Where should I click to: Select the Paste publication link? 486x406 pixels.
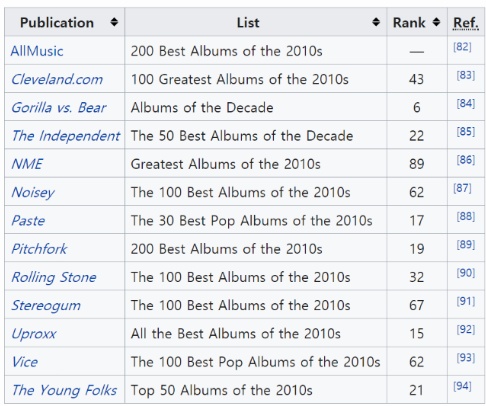pos(28,220)
